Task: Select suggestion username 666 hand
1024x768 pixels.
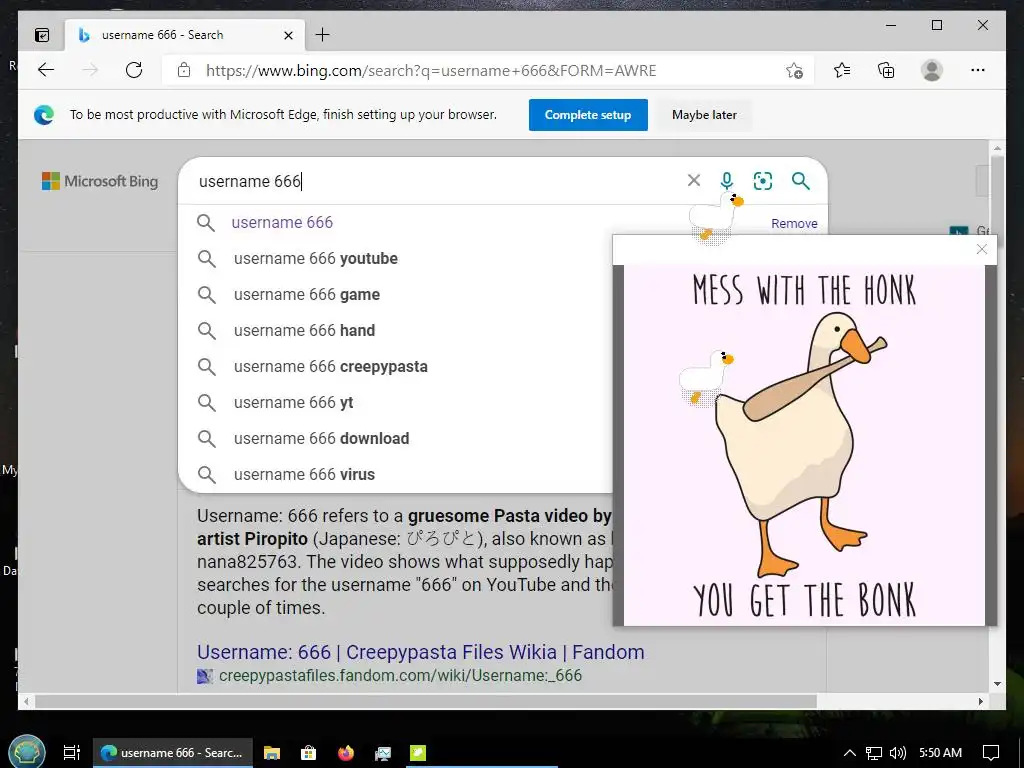Action: (304, 330)
